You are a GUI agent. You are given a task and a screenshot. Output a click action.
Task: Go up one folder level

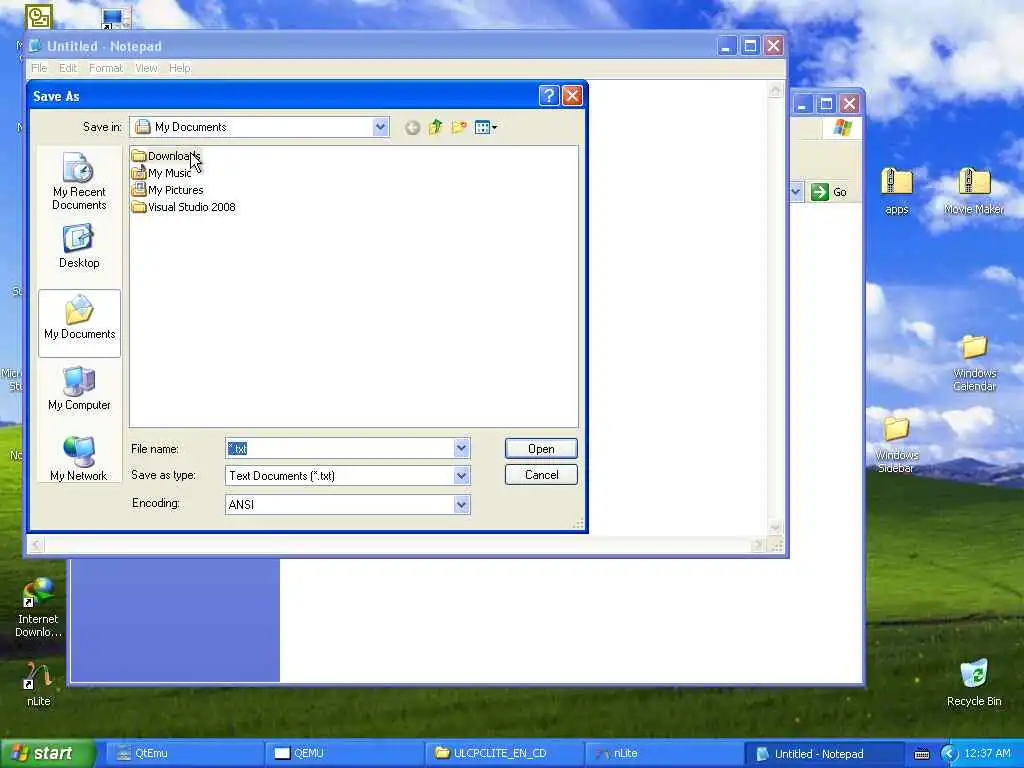436,127
